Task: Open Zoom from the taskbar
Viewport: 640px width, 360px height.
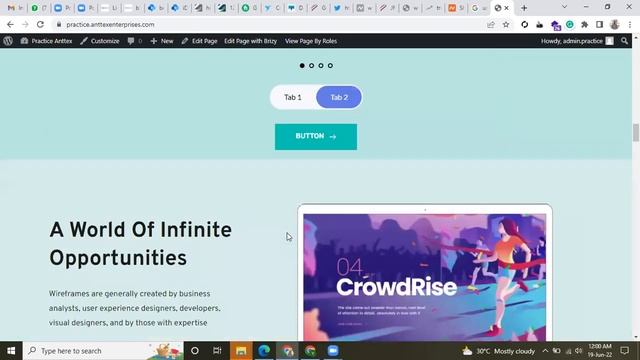Action: tap(333, 351)
